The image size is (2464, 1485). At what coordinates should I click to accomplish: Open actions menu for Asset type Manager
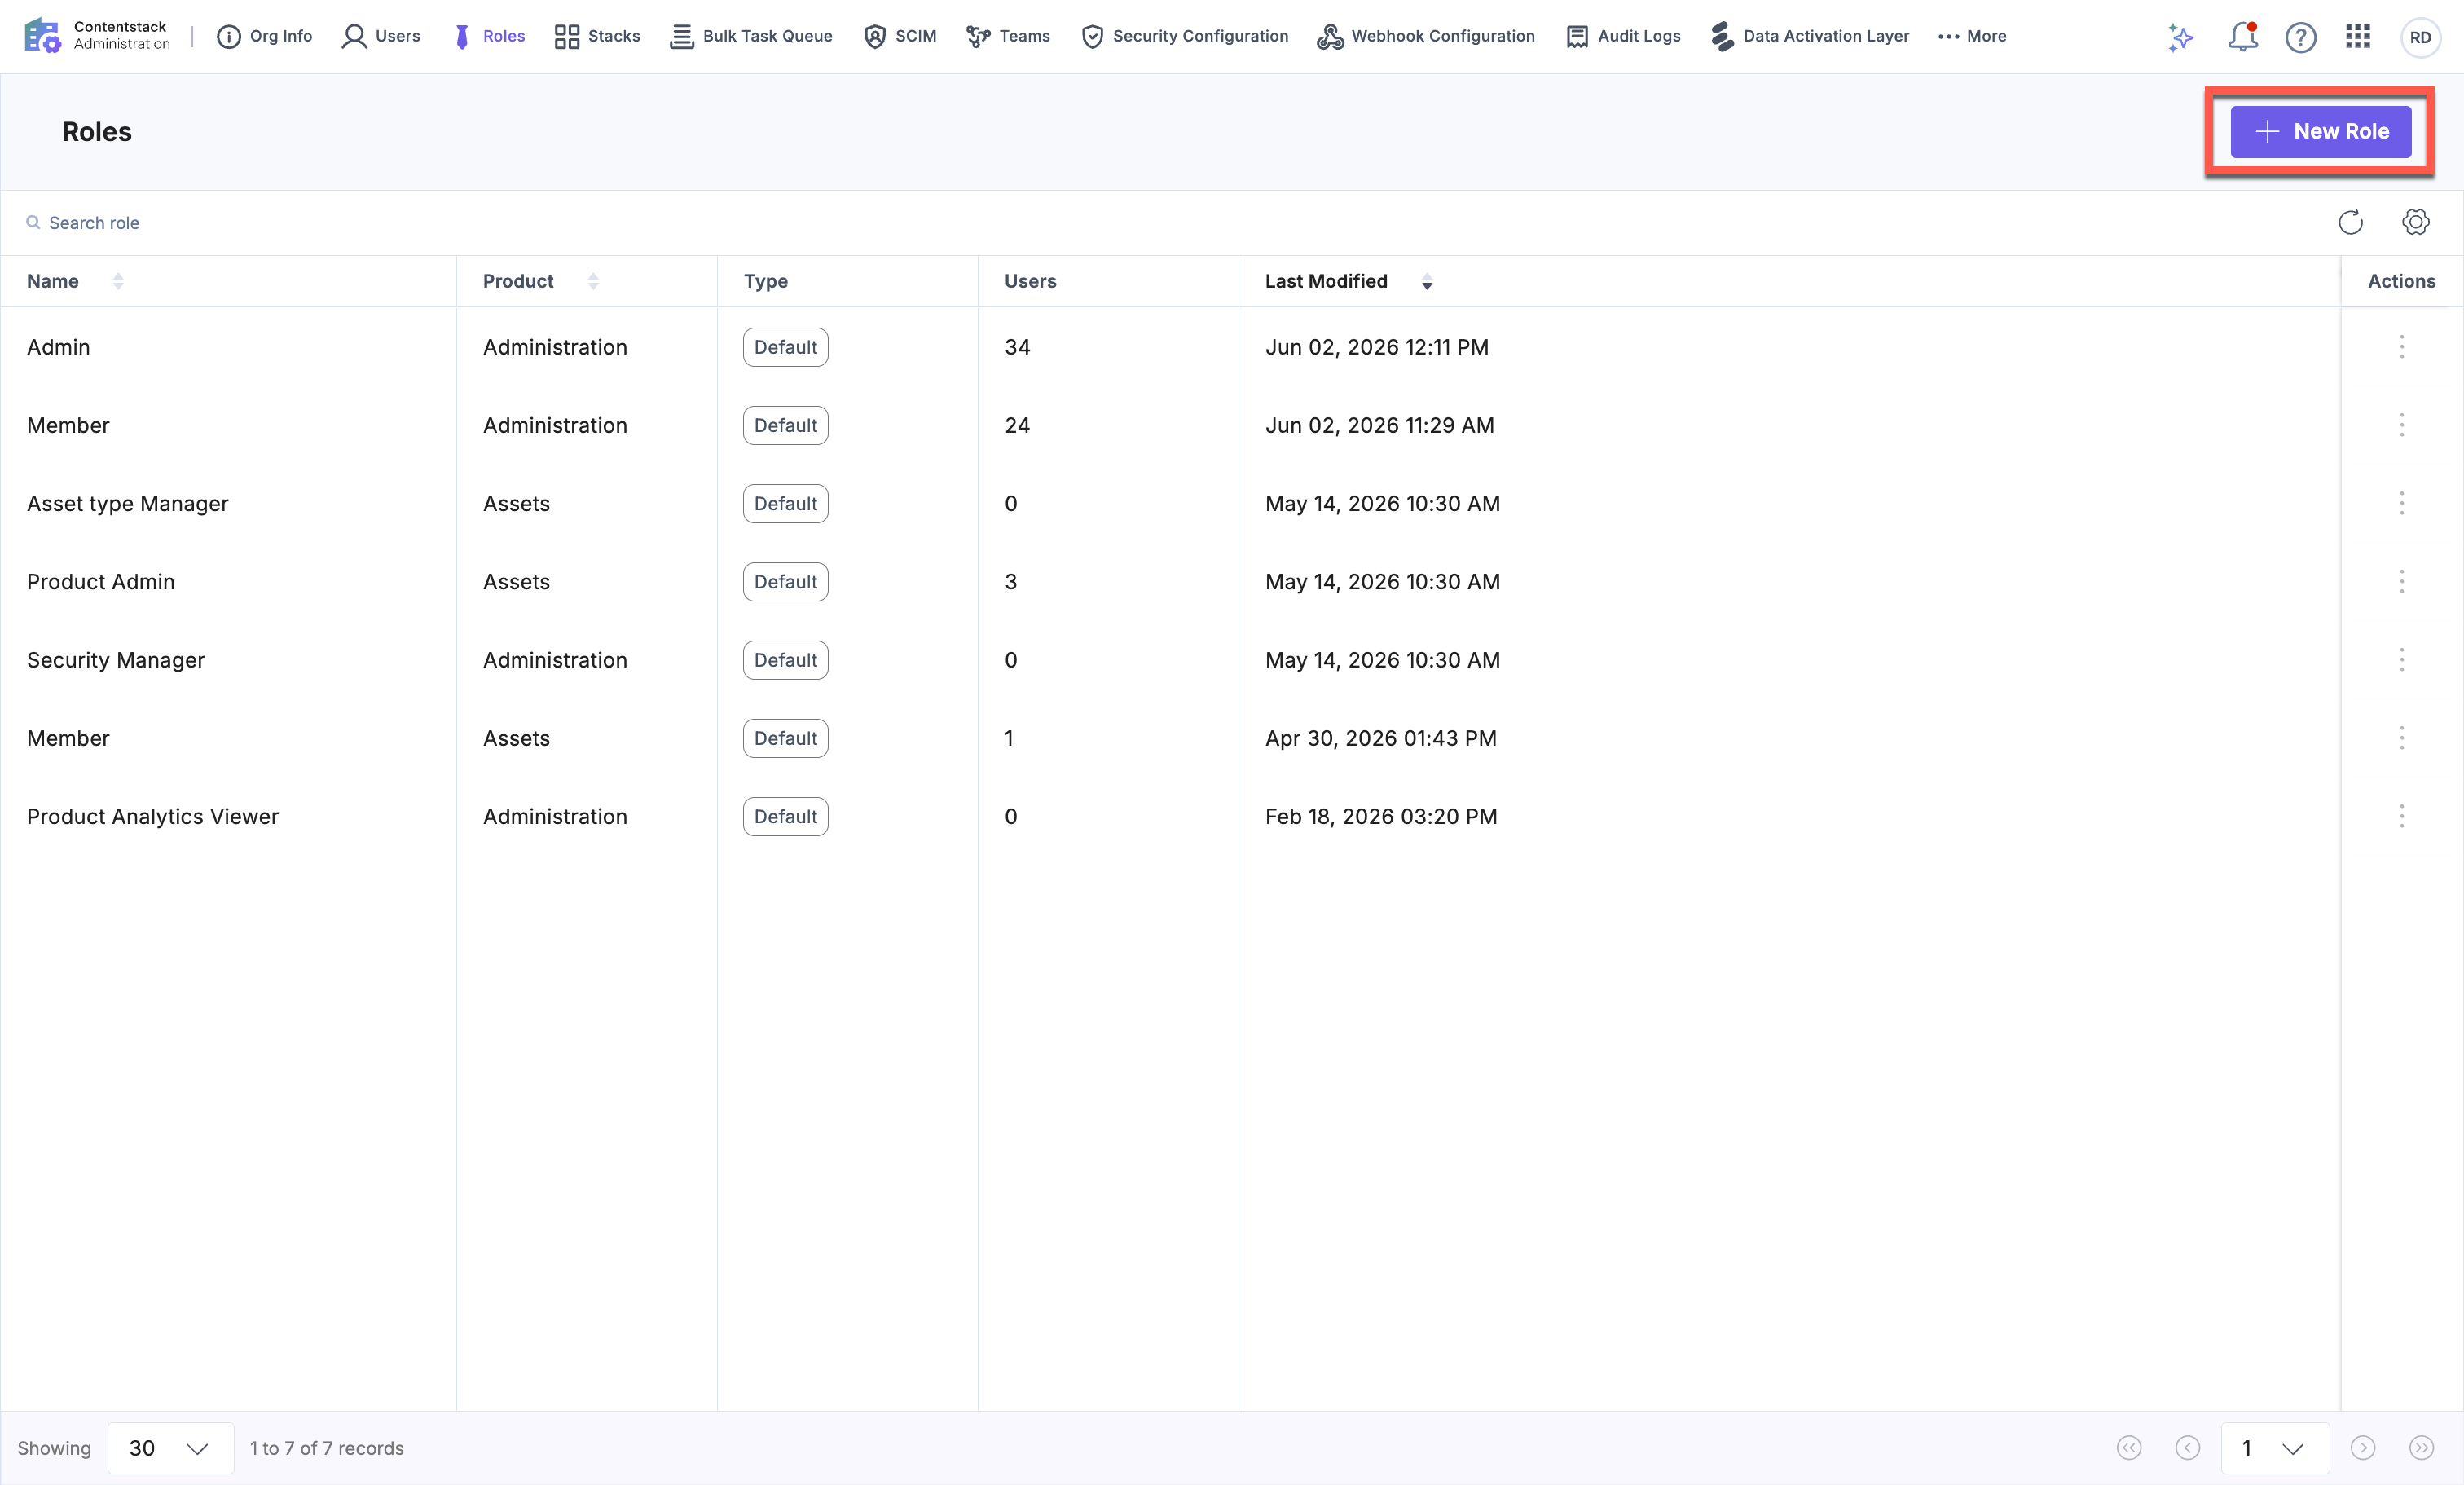[x=2402, y=503]
